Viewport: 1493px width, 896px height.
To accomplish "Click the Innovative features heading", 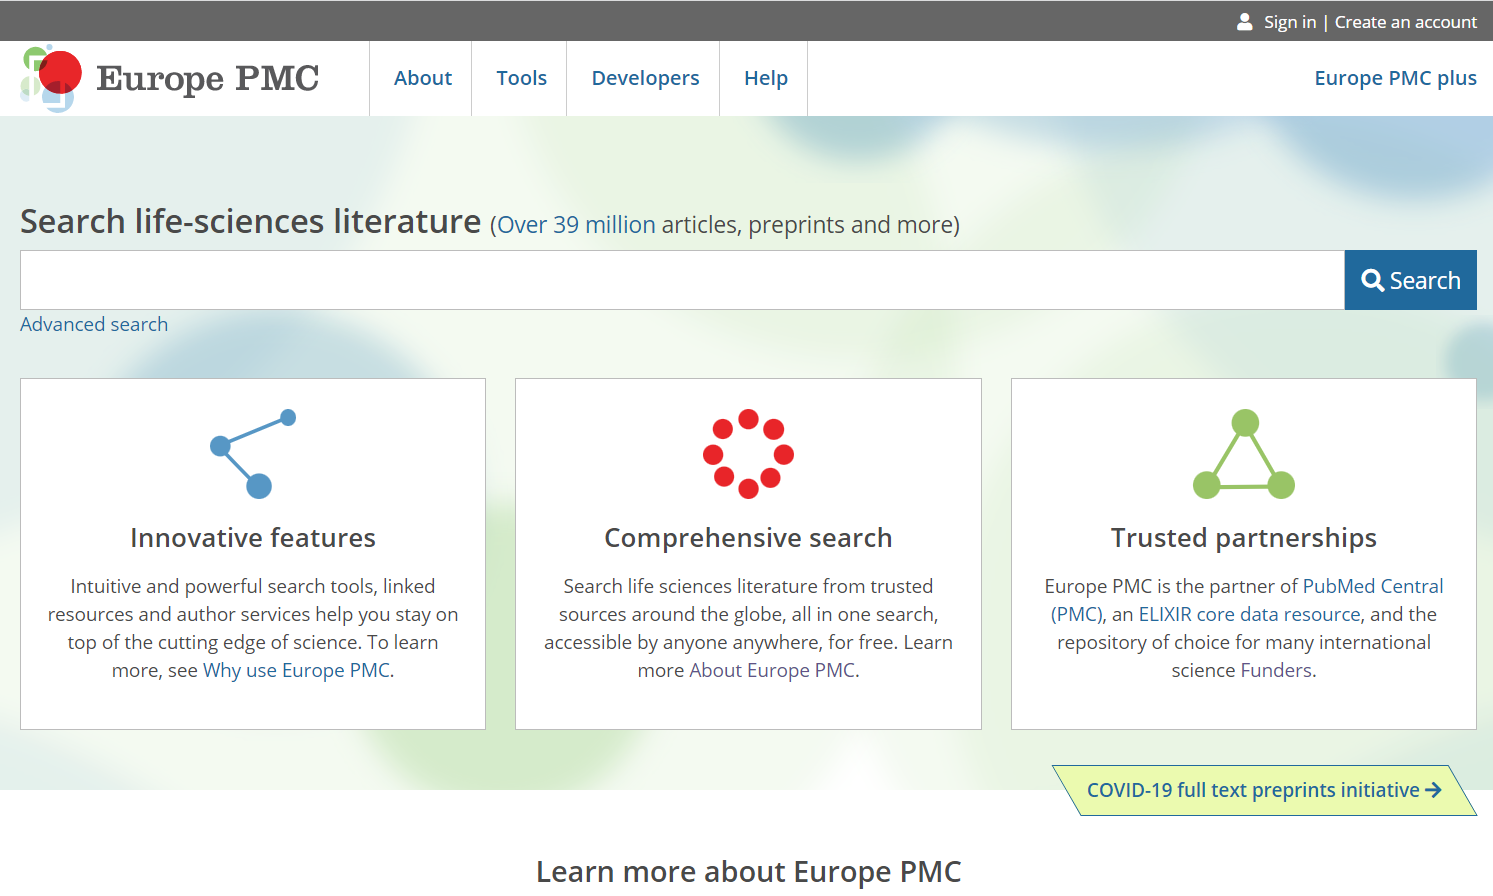I will pyautogui.click(x=253, y=538).
